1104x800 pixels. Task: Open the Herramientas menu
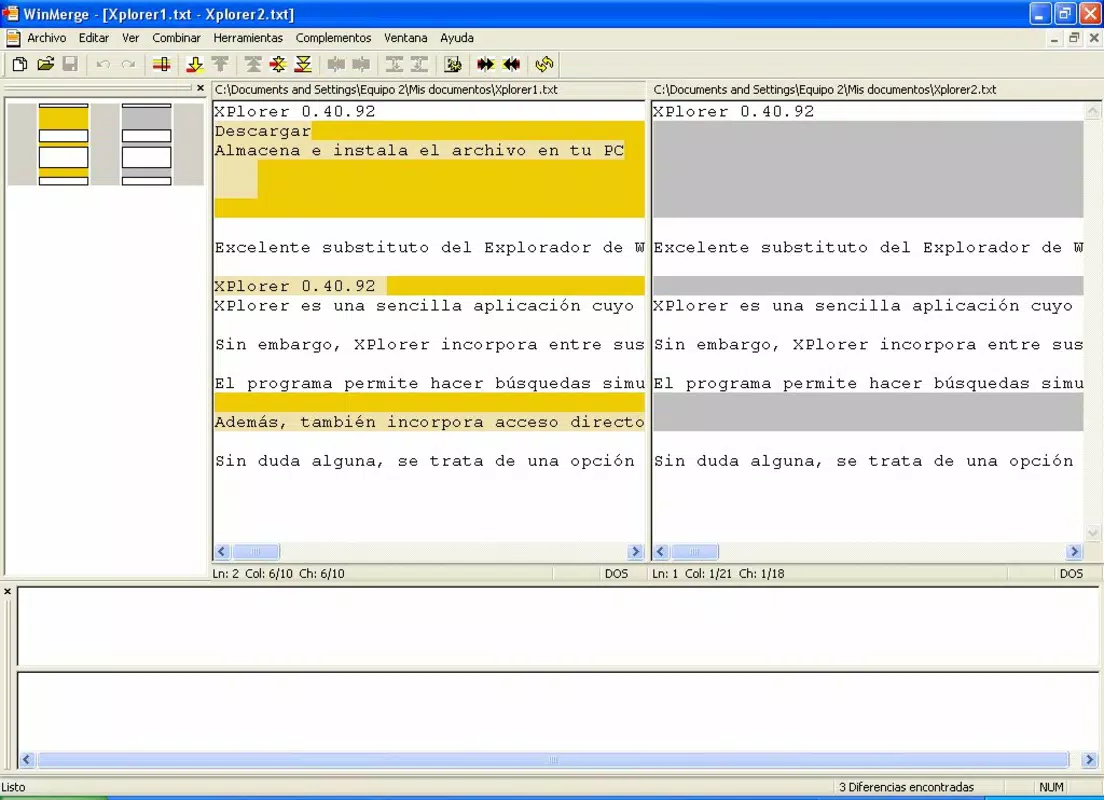point(248,38)
